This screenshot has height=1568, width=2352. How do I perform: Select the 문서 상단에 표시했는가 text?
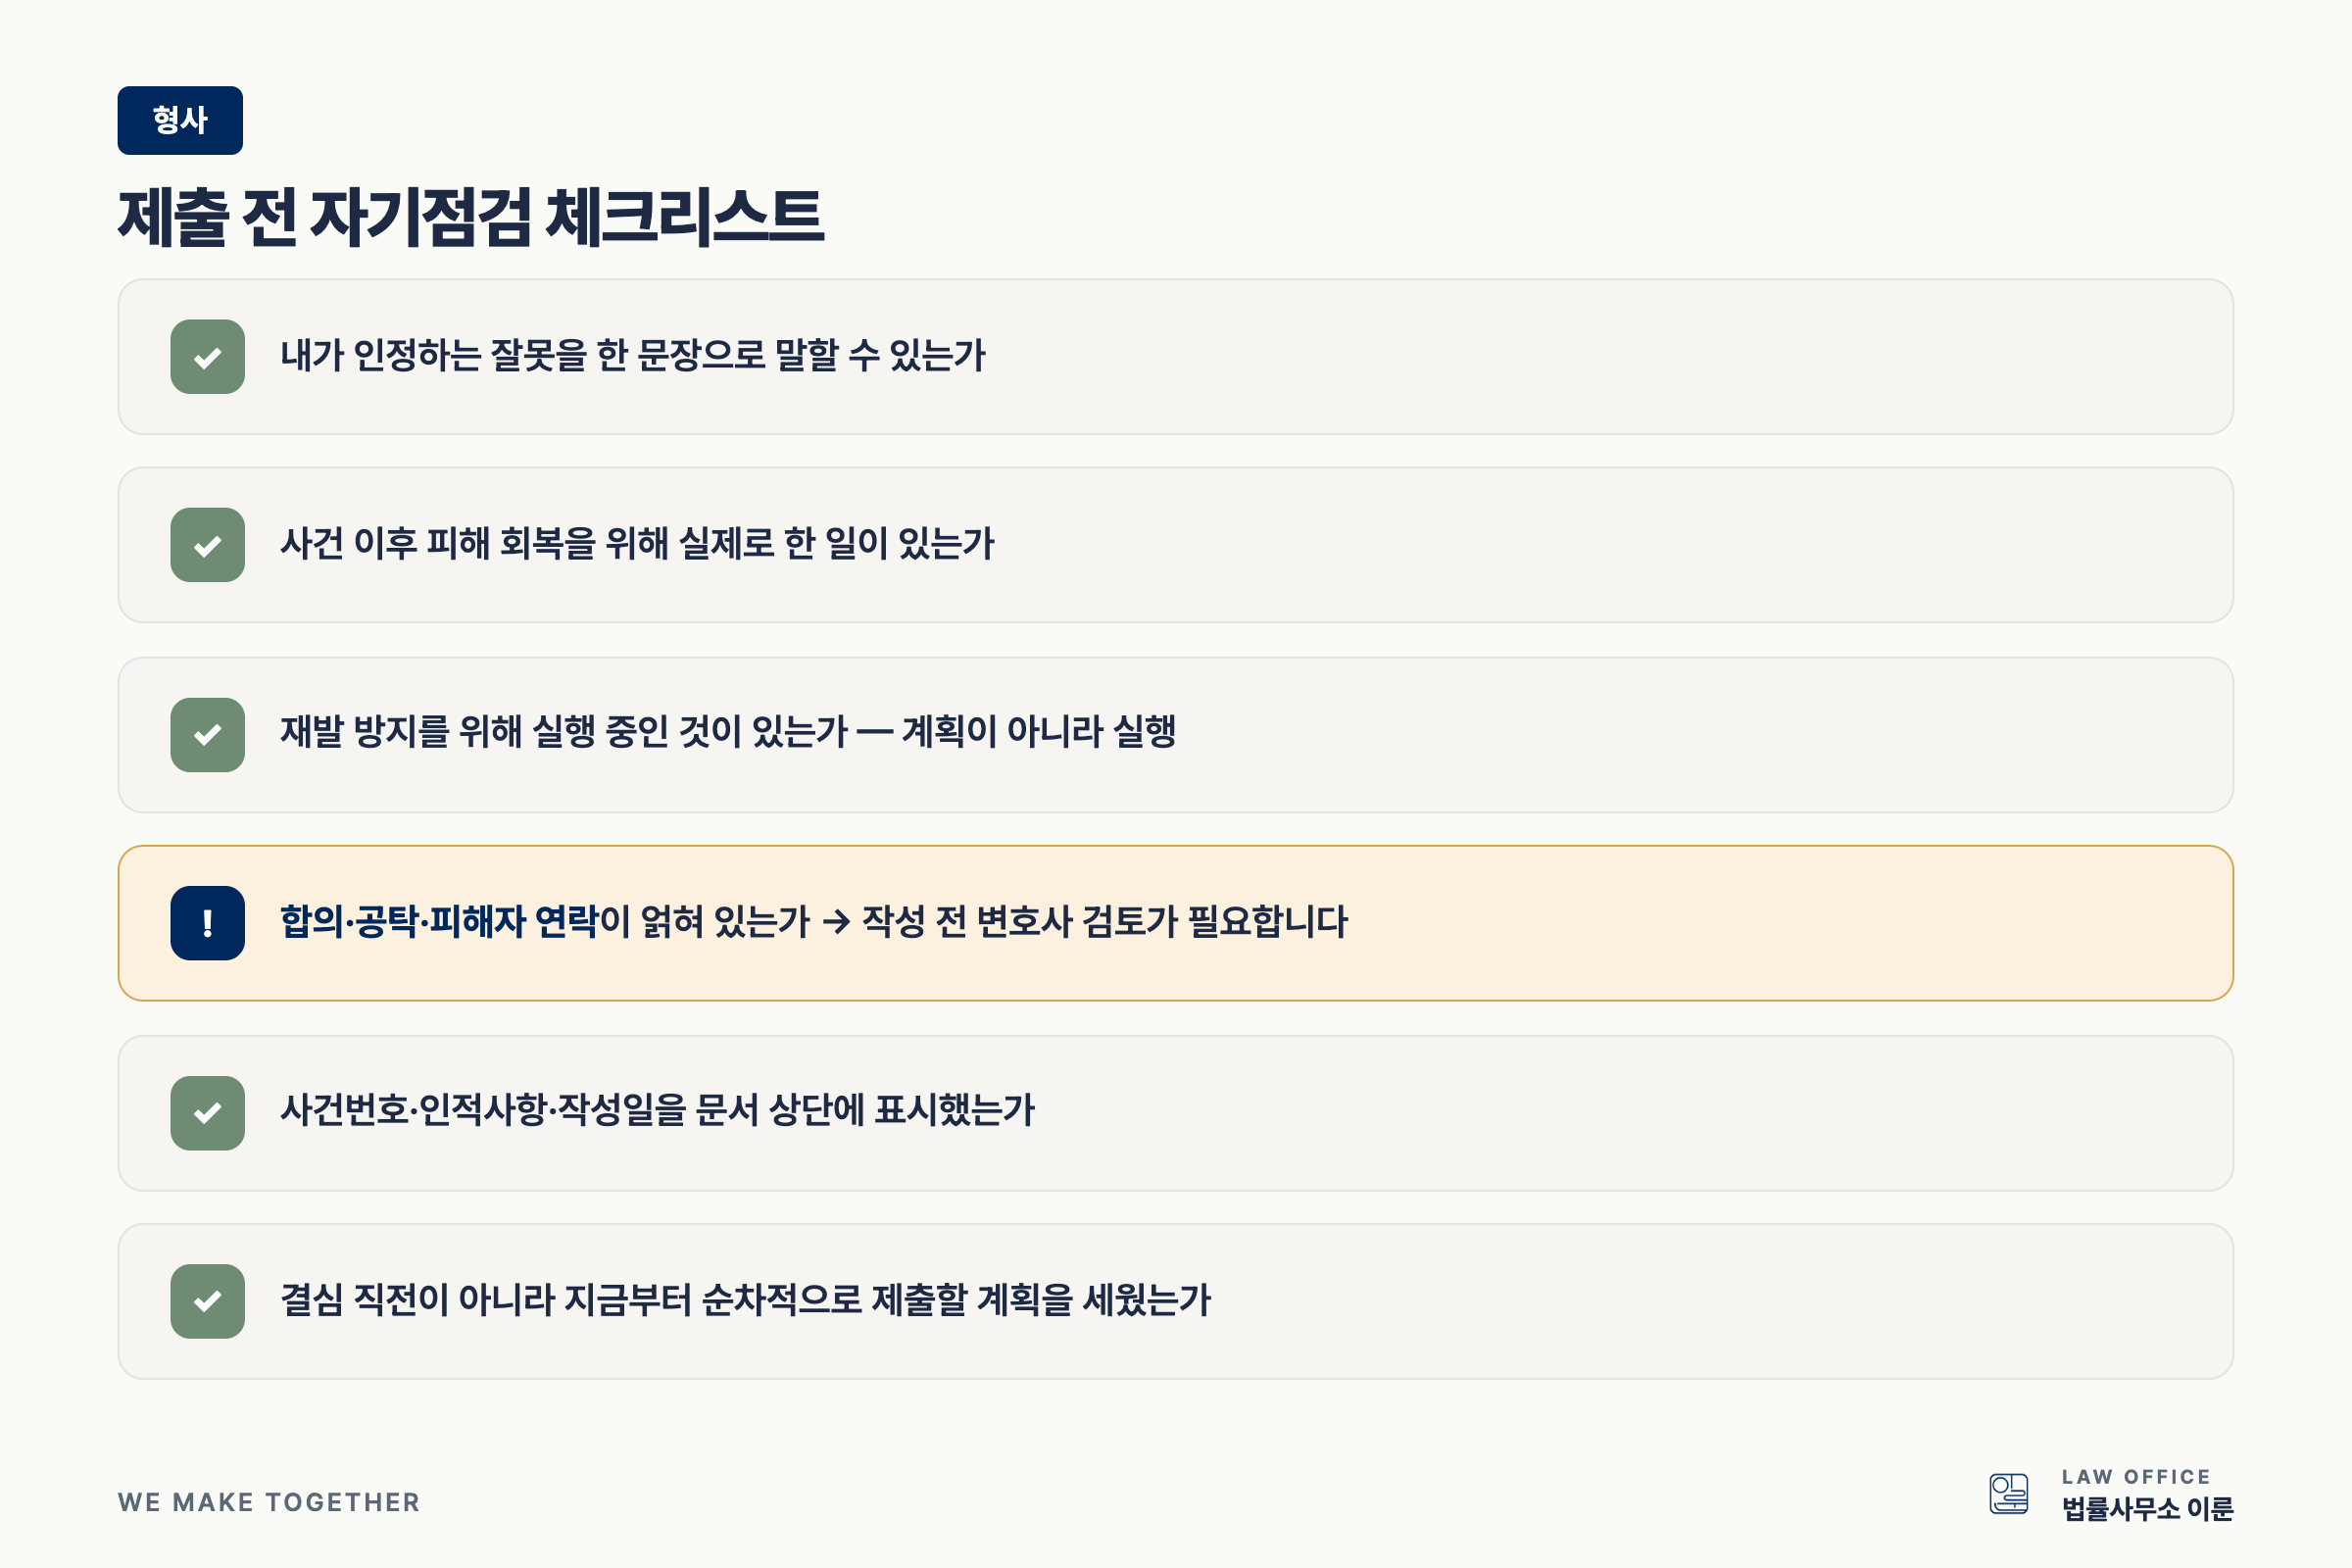tap(865, 1110)
